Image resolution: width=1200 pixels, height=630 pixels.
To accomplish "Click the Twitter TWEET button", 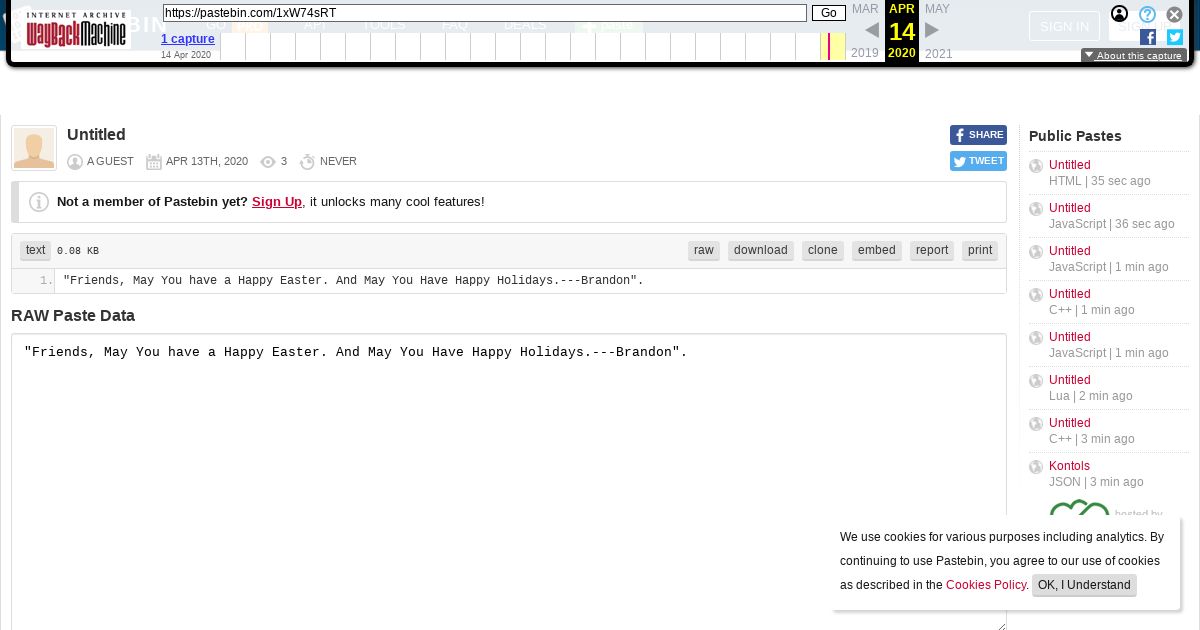I will (978, 161).
